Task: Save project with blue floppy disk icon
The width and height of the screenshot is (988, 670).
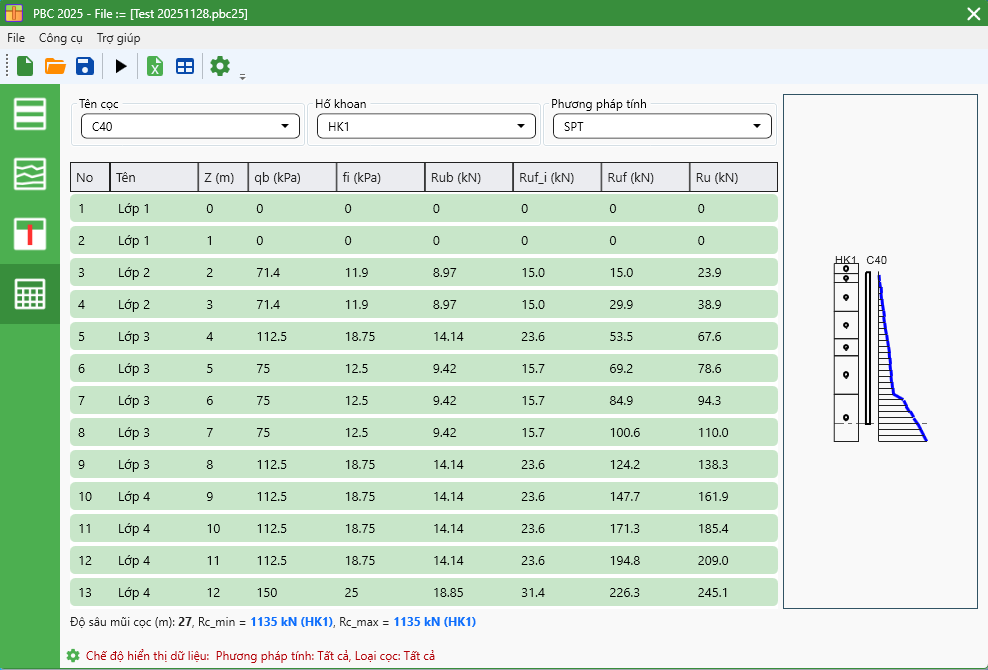Action: (85, 66)
